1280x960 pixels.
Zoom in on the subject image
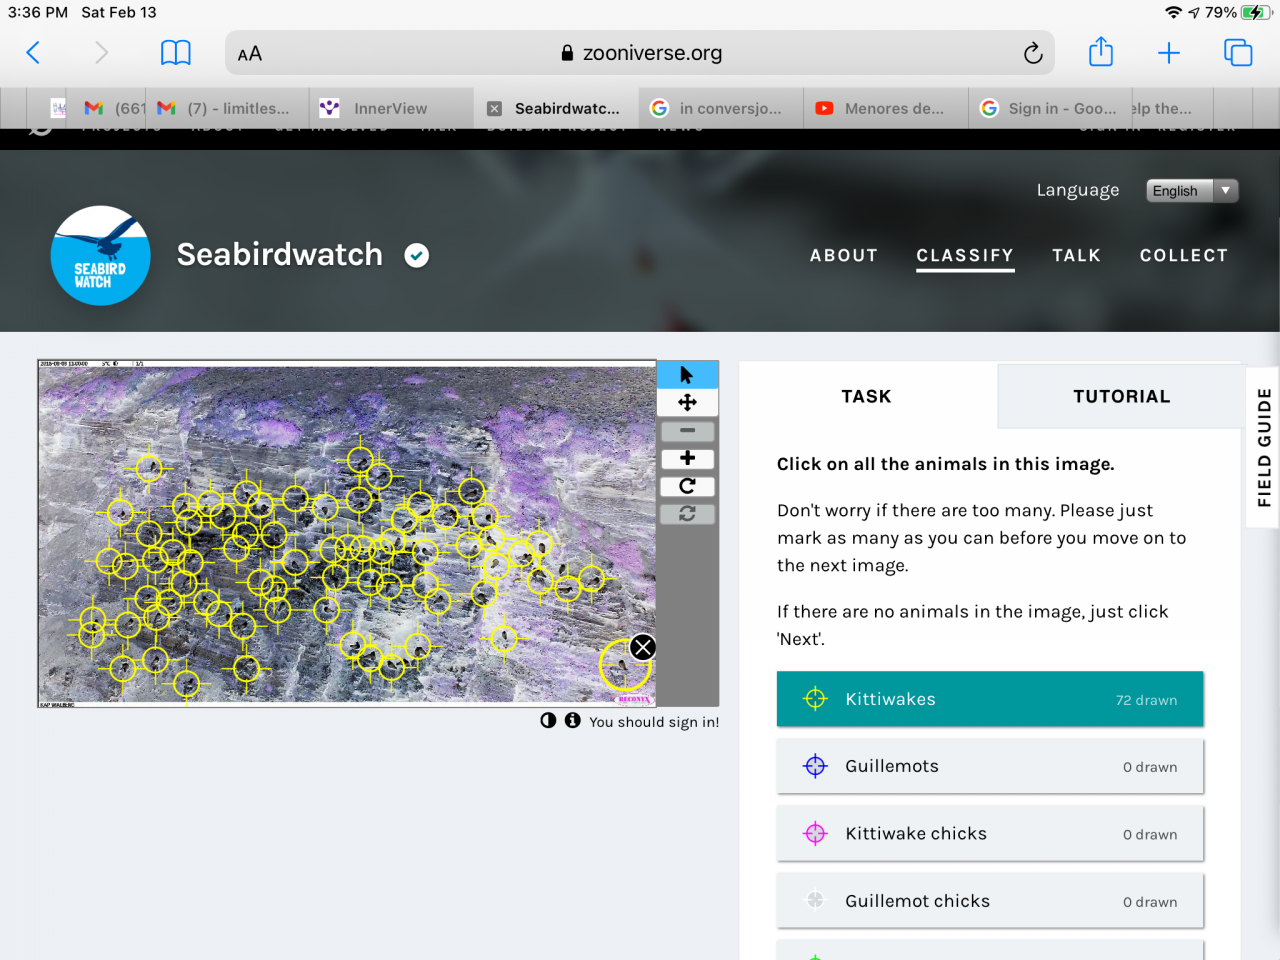[687, 458]
